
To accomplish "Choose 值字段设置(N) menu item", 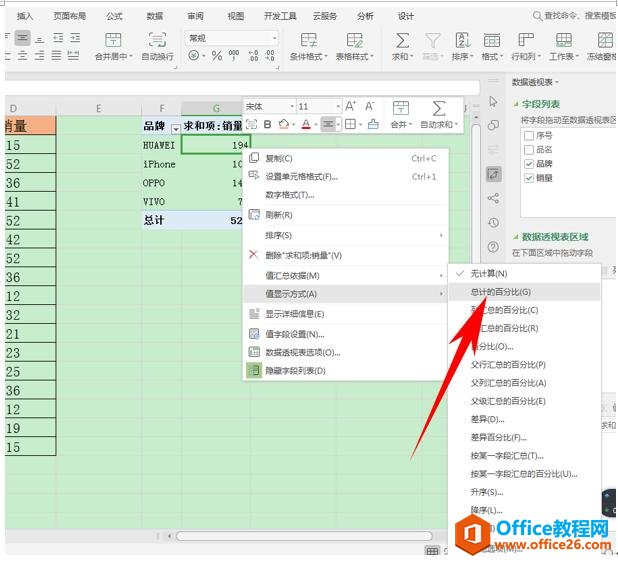I will click(346, 335).
